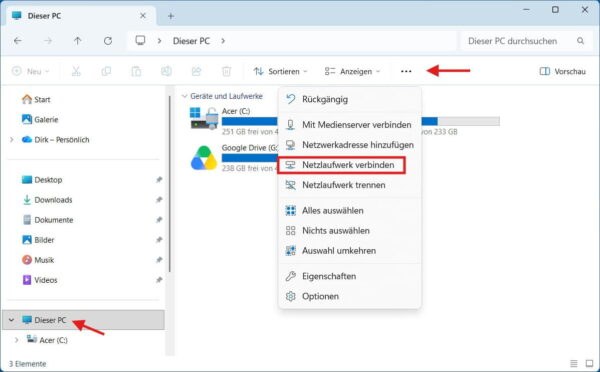
Task: Open the Bilder quick access folder
Action: tap(38, 240)
